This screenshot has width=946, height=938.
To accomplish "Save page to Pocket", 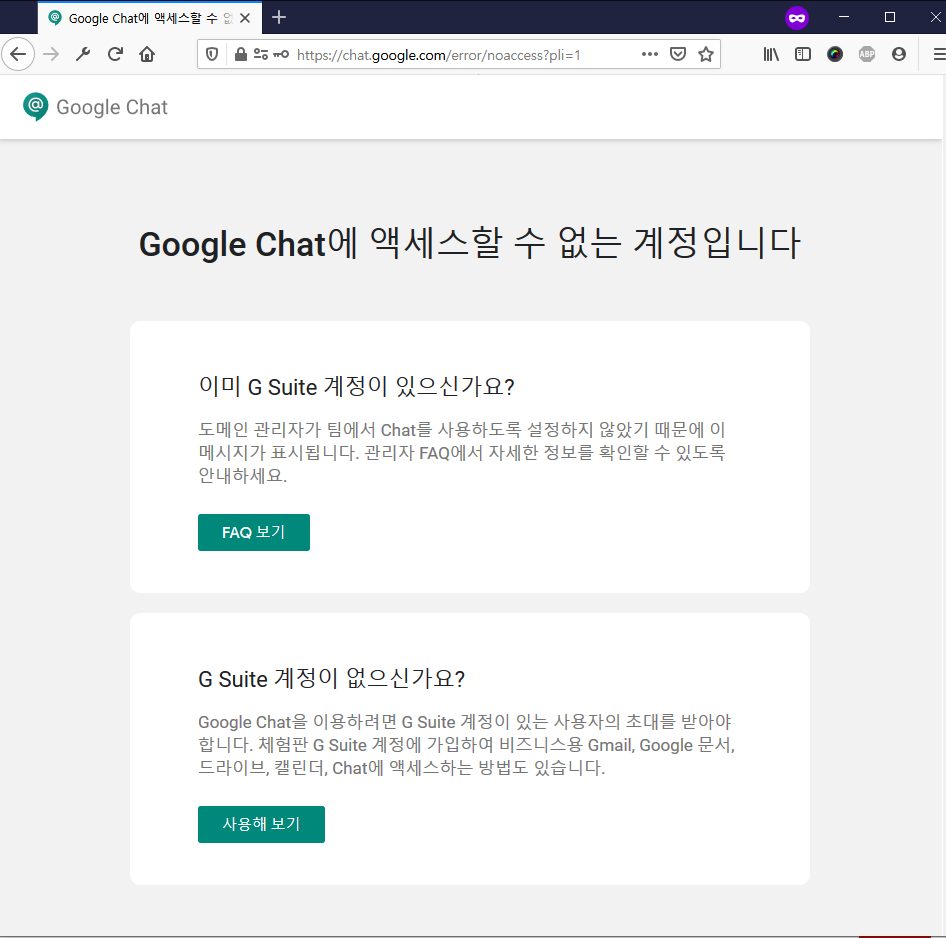I will (678, 54).
